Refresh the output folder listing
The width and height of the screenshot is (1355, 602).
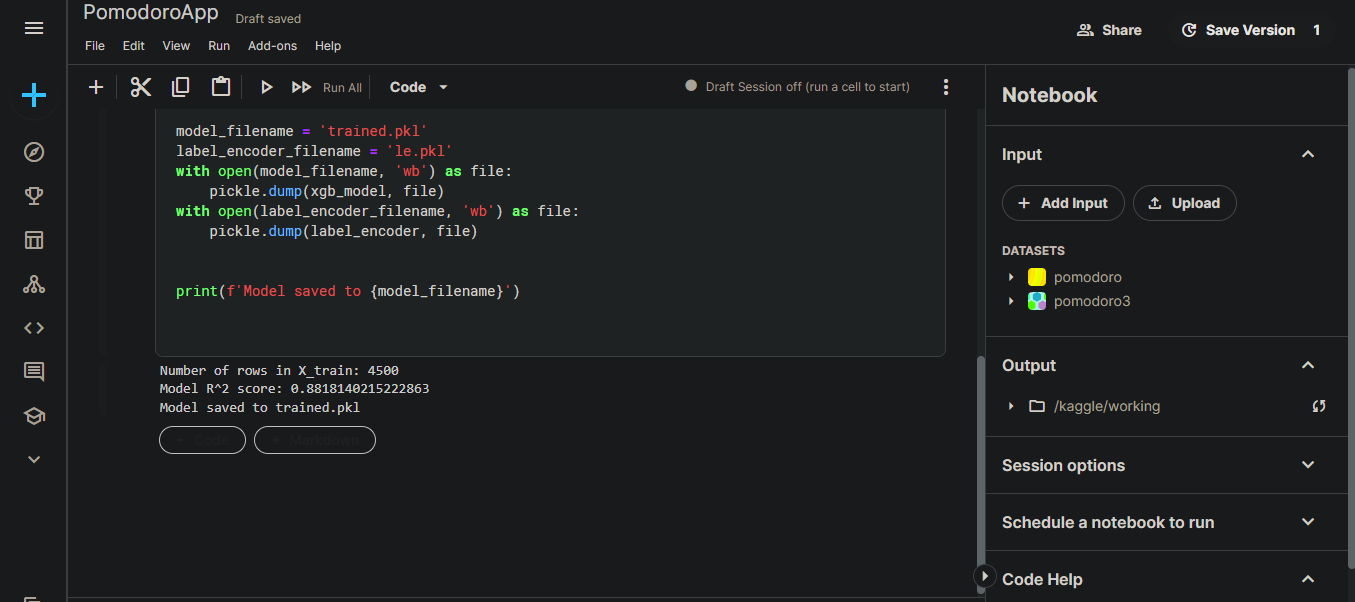(1319, 406)
